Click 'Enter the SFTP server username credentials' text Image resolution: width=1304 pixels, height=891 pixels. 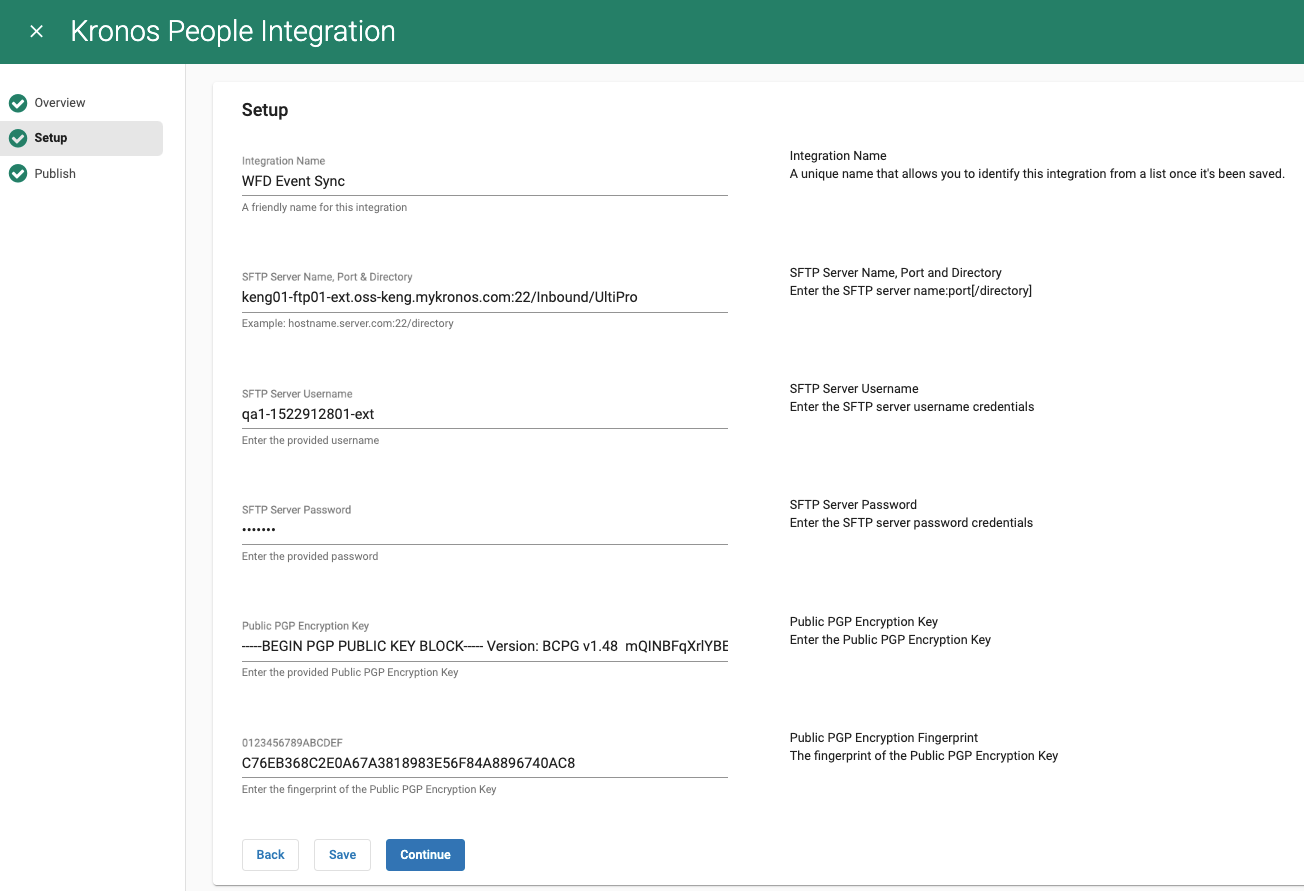(912, 407)
